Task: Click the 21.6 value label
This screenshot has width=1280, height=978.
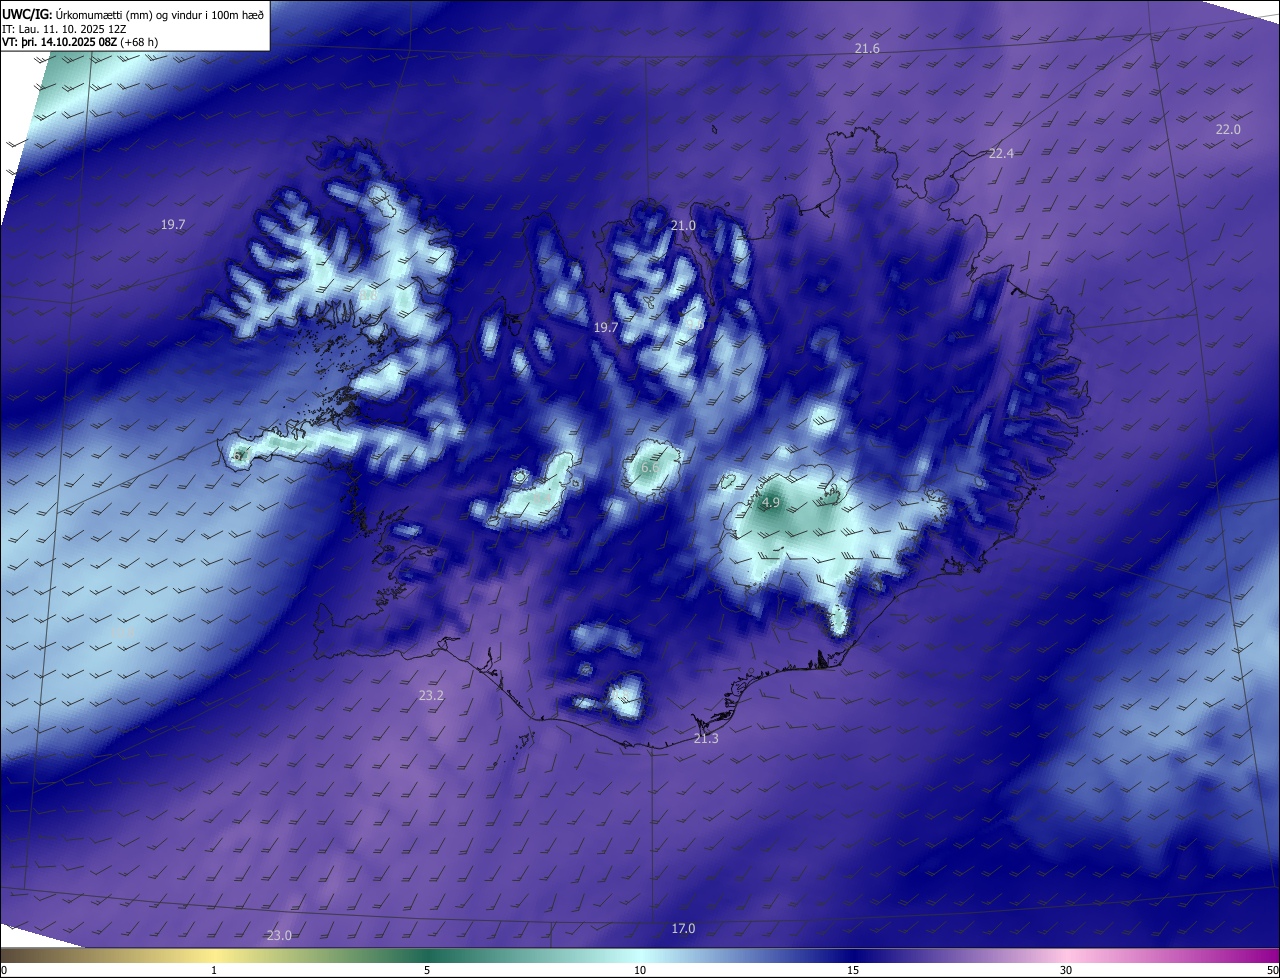Action: (867, 49)
